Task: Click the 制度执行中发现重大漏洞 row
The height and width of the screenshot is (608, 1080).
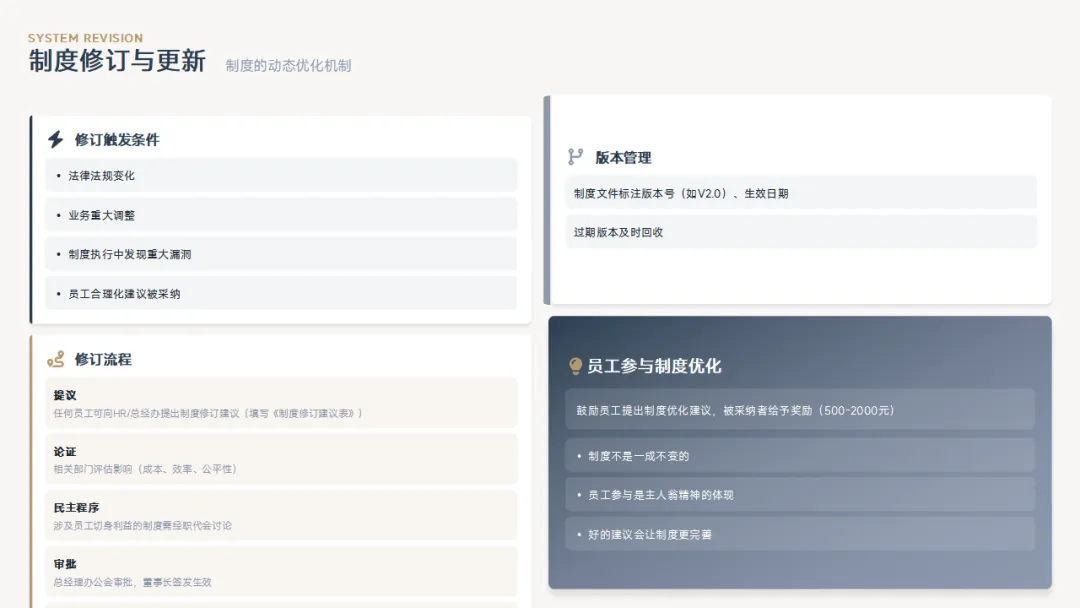Action: click(x=281, y=254)
